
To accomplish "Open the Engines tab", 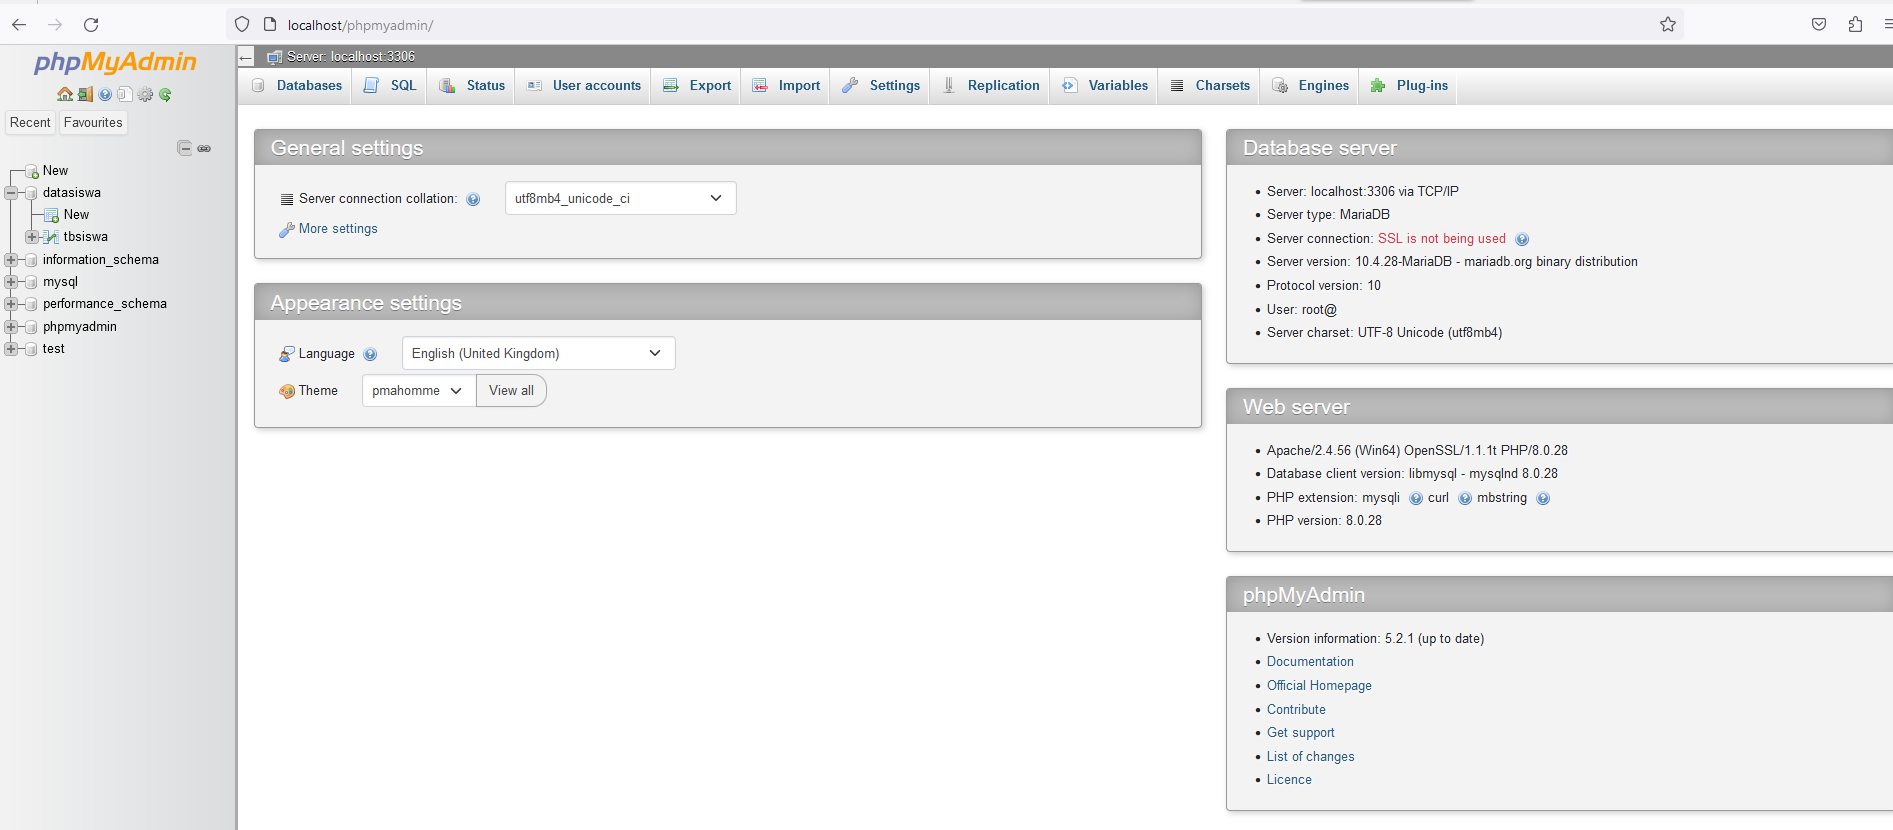I will pyautogui.click(x=1310, y=86).
